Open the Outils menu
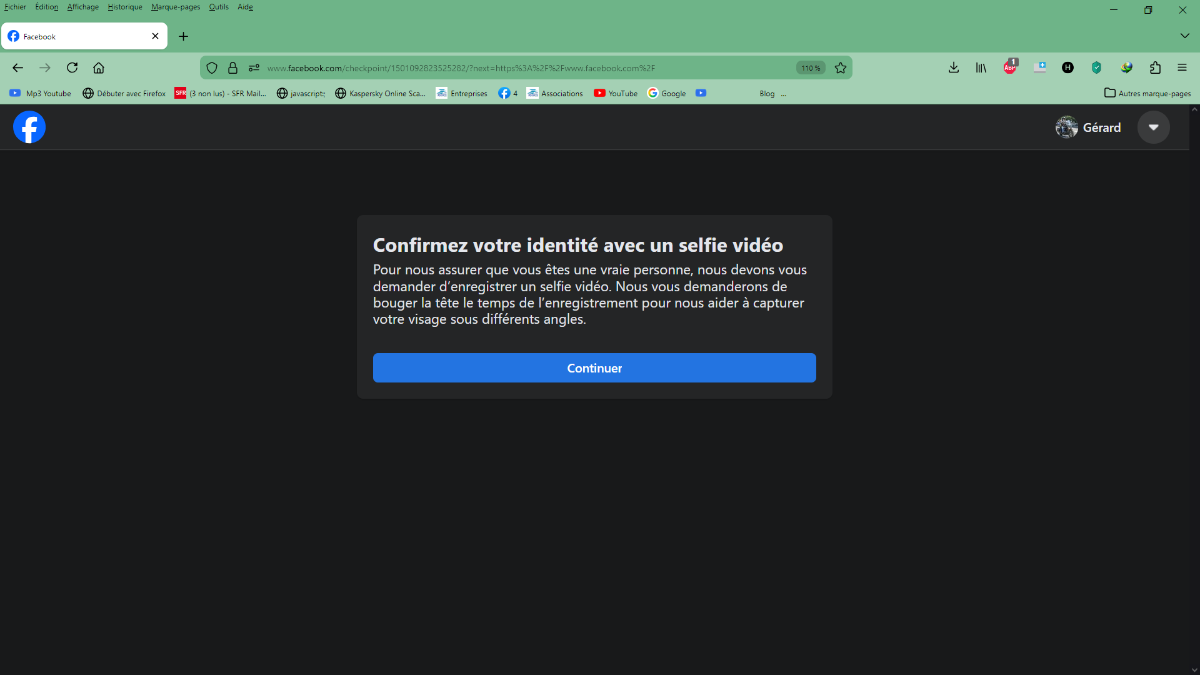The height and width of the screenshot is (675, 1200). tap(219, 7)
